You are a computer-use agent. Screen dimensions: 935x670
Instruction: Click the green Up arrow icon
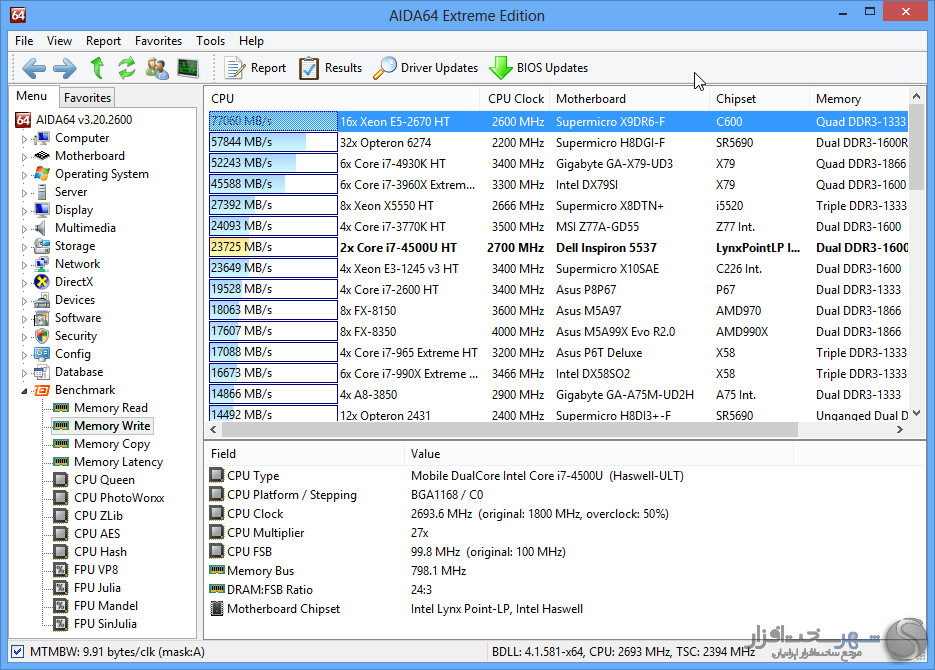(97, 68)
